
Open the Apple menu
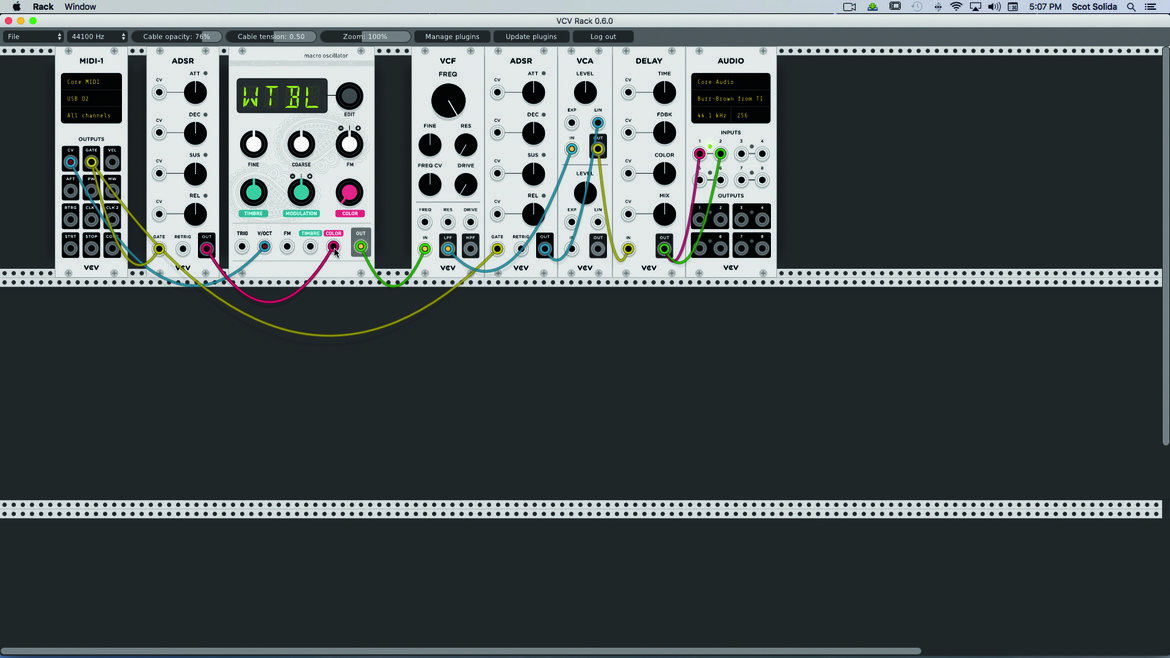[x=16, y=7]
